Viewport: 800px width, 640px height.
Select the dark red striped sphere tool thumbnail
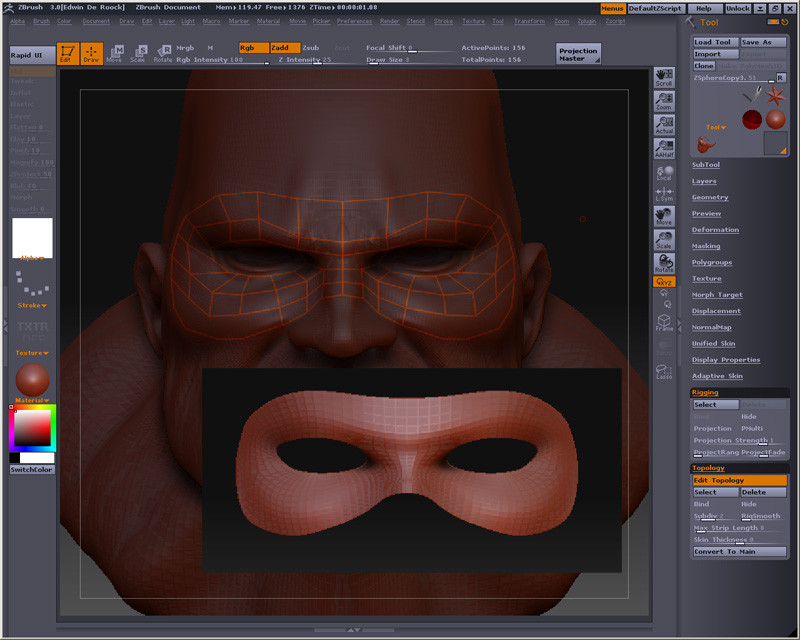pyautogui.click(x=752, y=119)
